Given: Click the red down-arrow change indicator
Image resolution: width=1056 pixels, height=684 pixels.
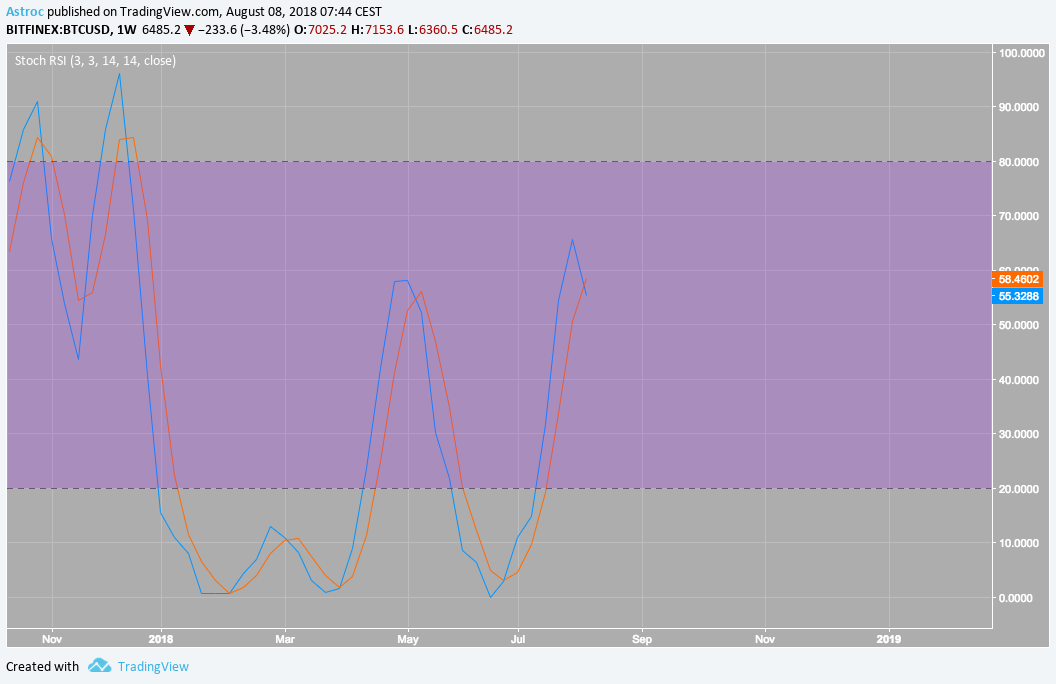Looking at the screenshot, I should [x=189, y=30].
